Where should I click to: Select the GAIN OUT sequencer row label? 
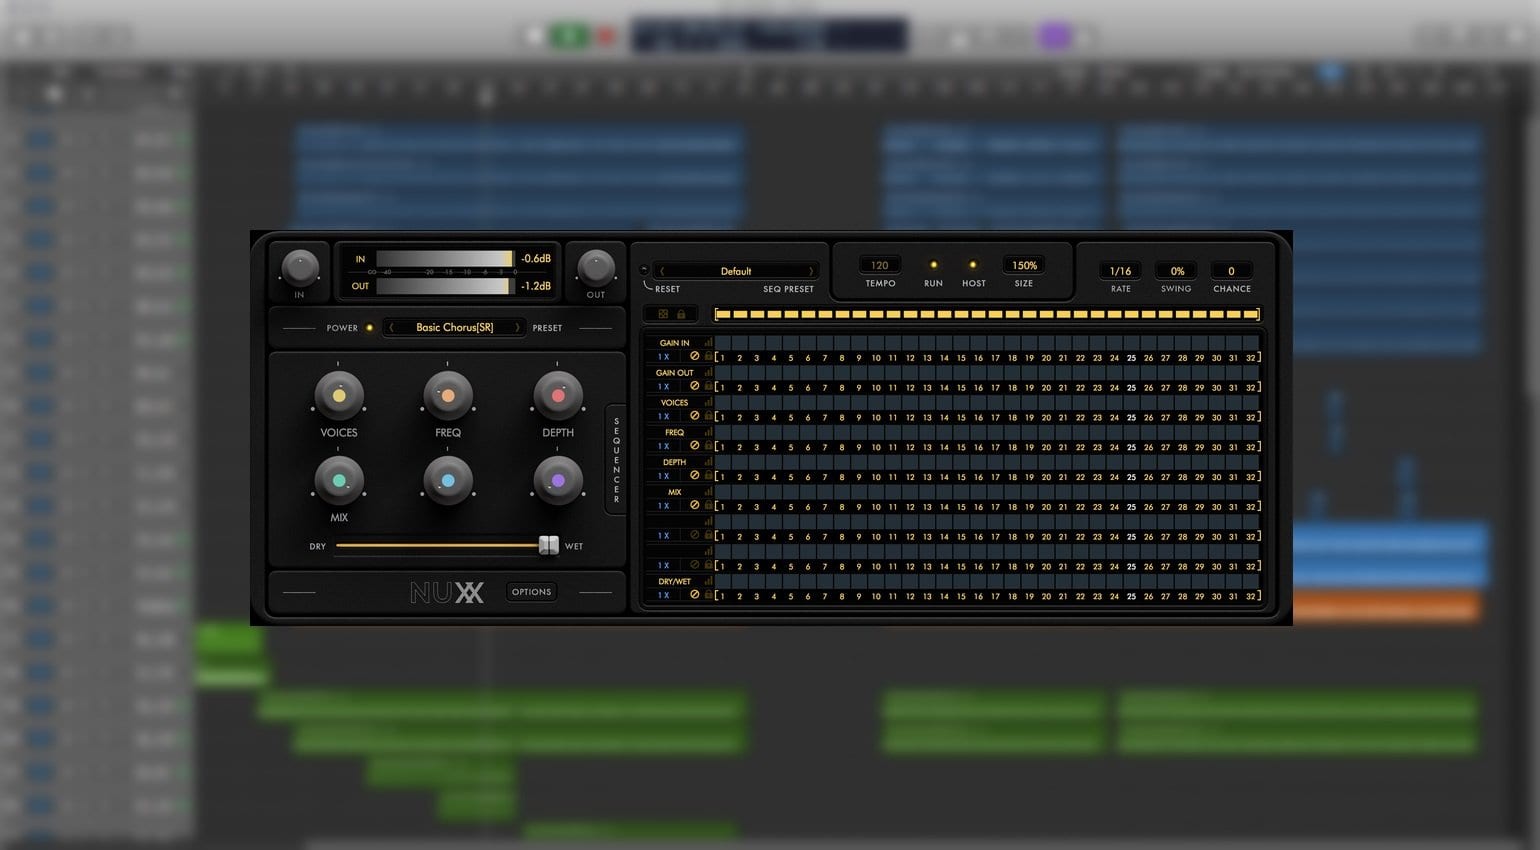(674, 373)
